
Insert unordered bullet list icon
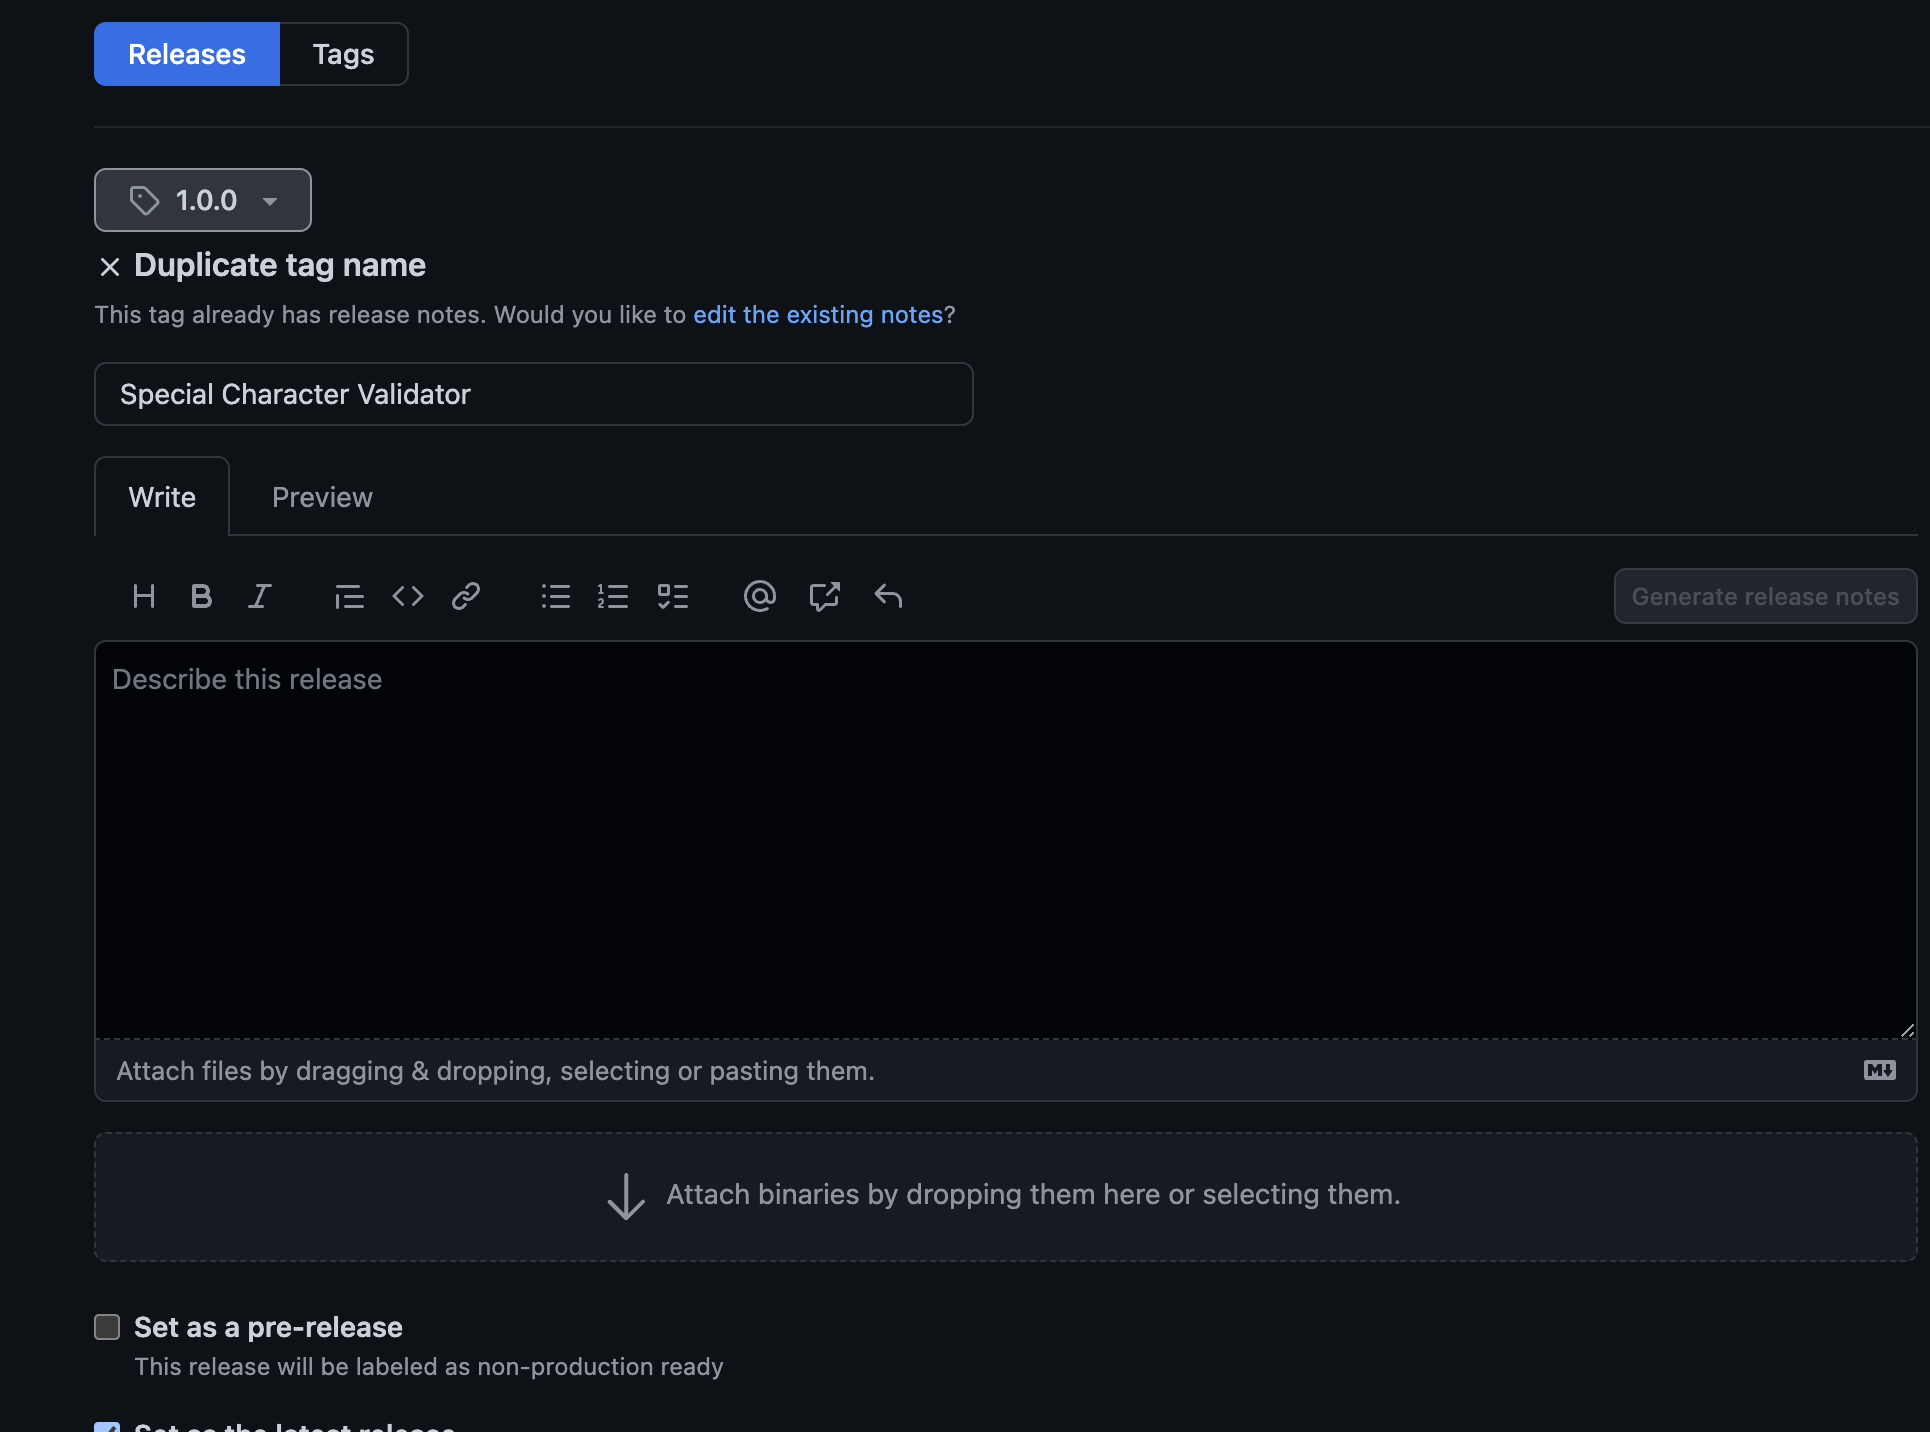click(556, 597)
